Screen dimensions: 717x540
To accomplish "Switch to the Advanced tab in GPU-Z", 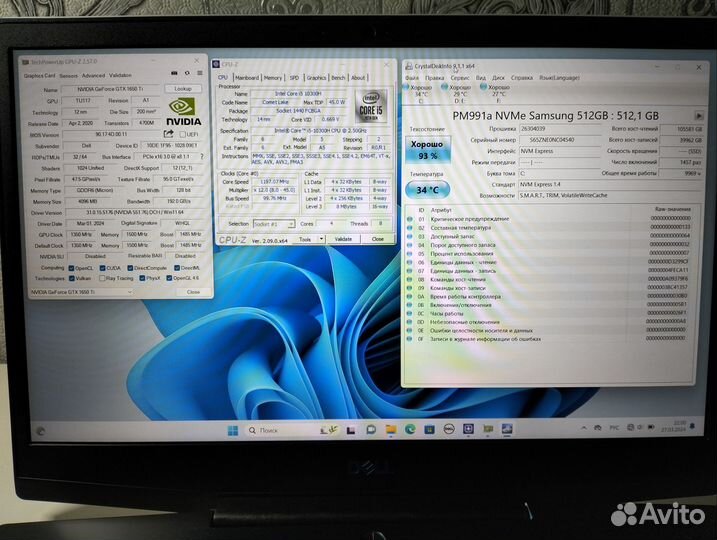I will (93, 75).
